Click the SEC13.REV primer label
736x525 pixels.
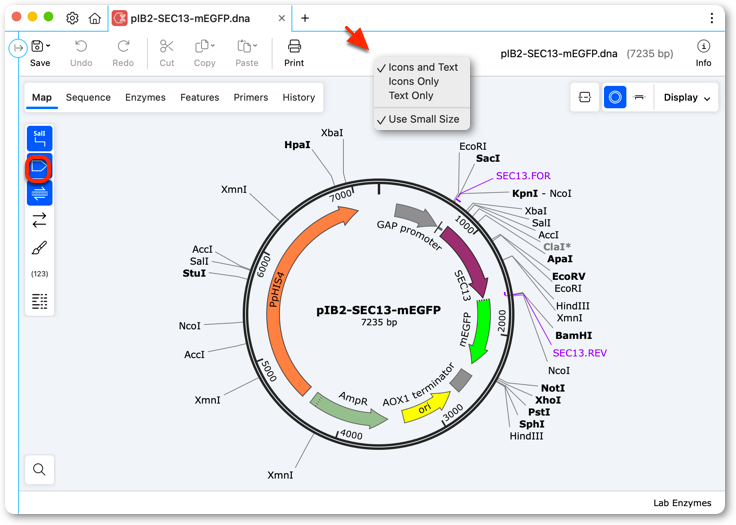tap(580, 353)
